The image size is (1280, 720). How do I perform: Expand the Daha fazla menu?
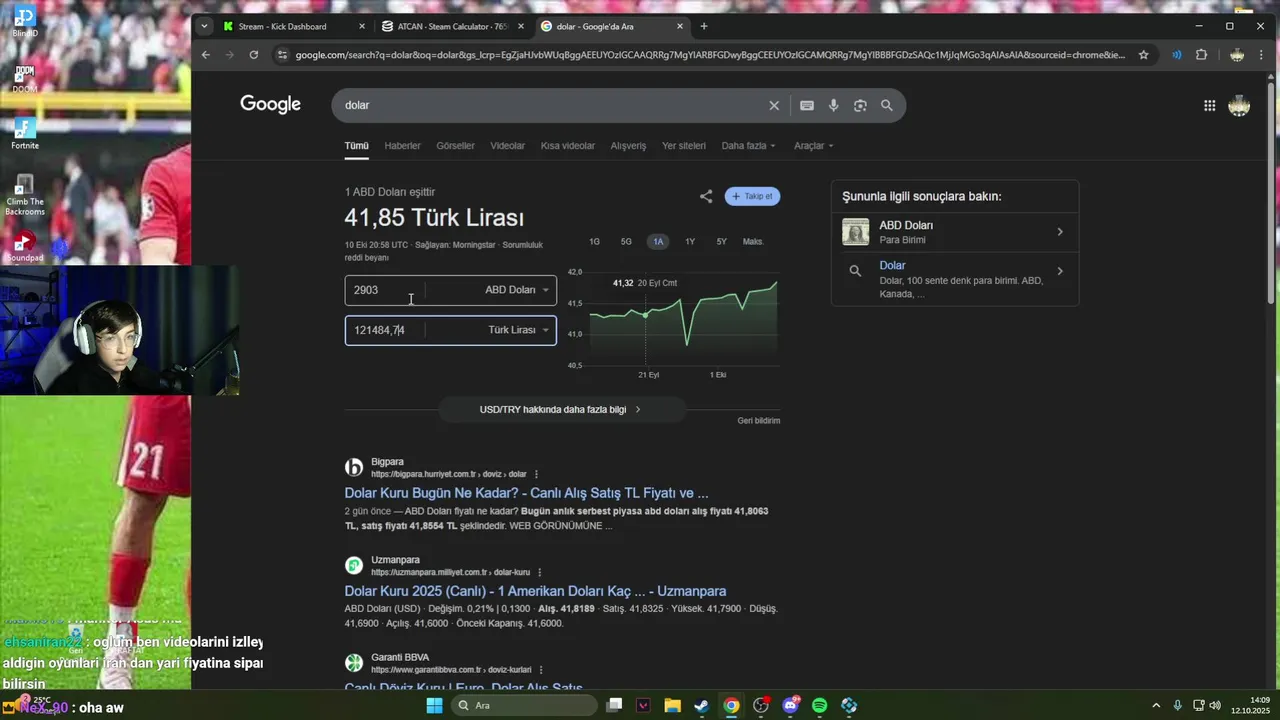(x=749, y=146)
